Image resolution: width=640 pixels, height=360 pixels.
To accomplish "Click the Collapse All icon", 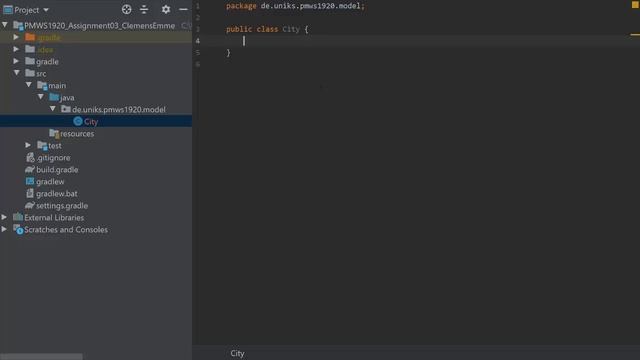I will (144, 9).
